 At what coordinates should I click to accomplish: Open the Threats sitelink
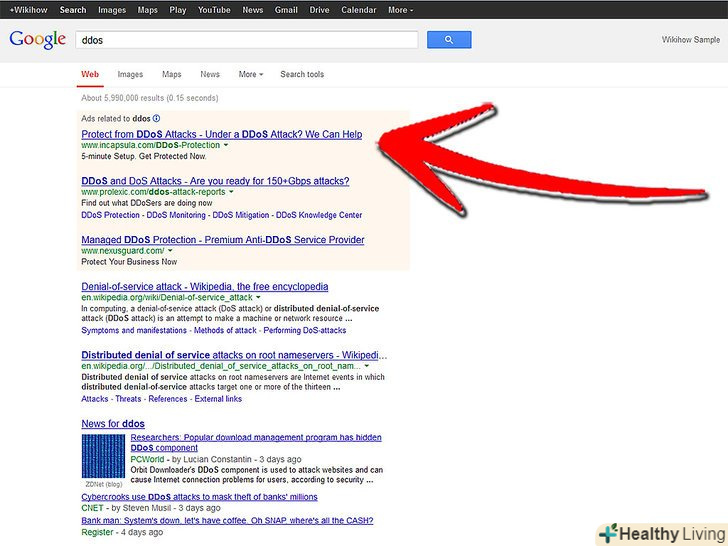click(128, 399)
